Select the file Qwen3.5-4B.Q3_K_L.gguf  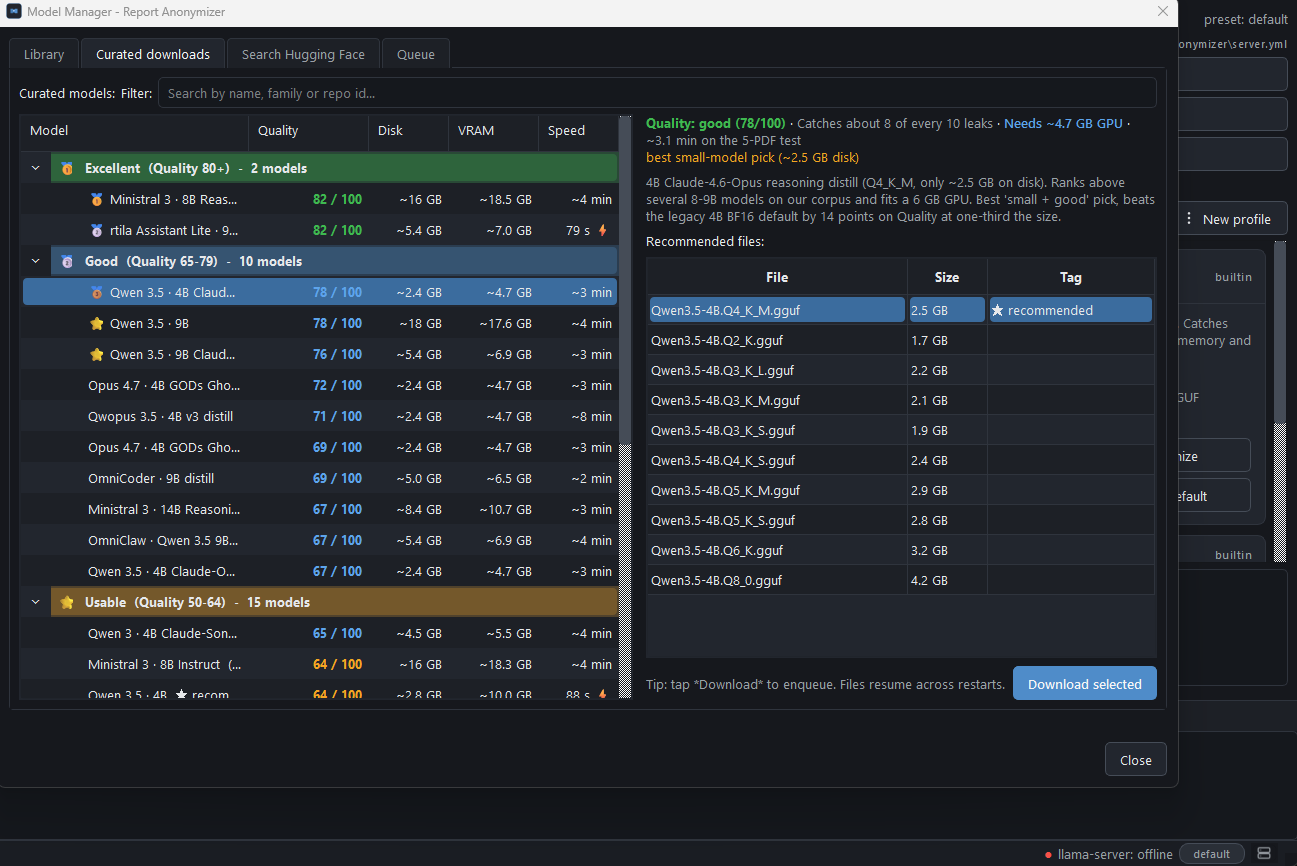point(777,370)
